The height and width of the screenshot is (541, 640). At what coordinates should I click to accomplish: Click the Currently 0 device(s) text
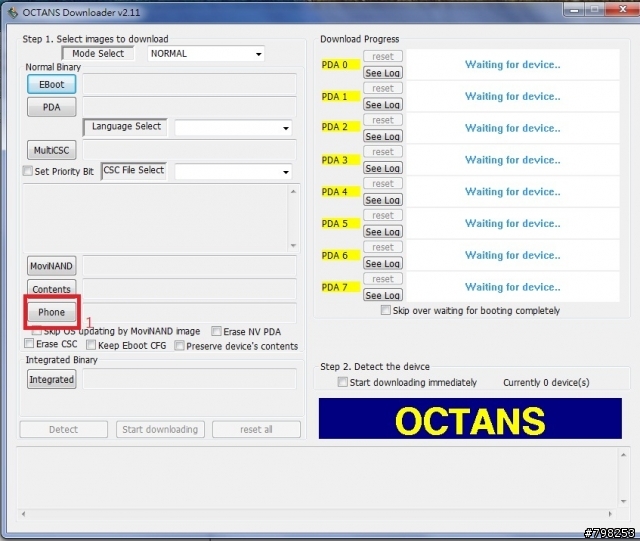pyautogui.click(x=546, y=383)
